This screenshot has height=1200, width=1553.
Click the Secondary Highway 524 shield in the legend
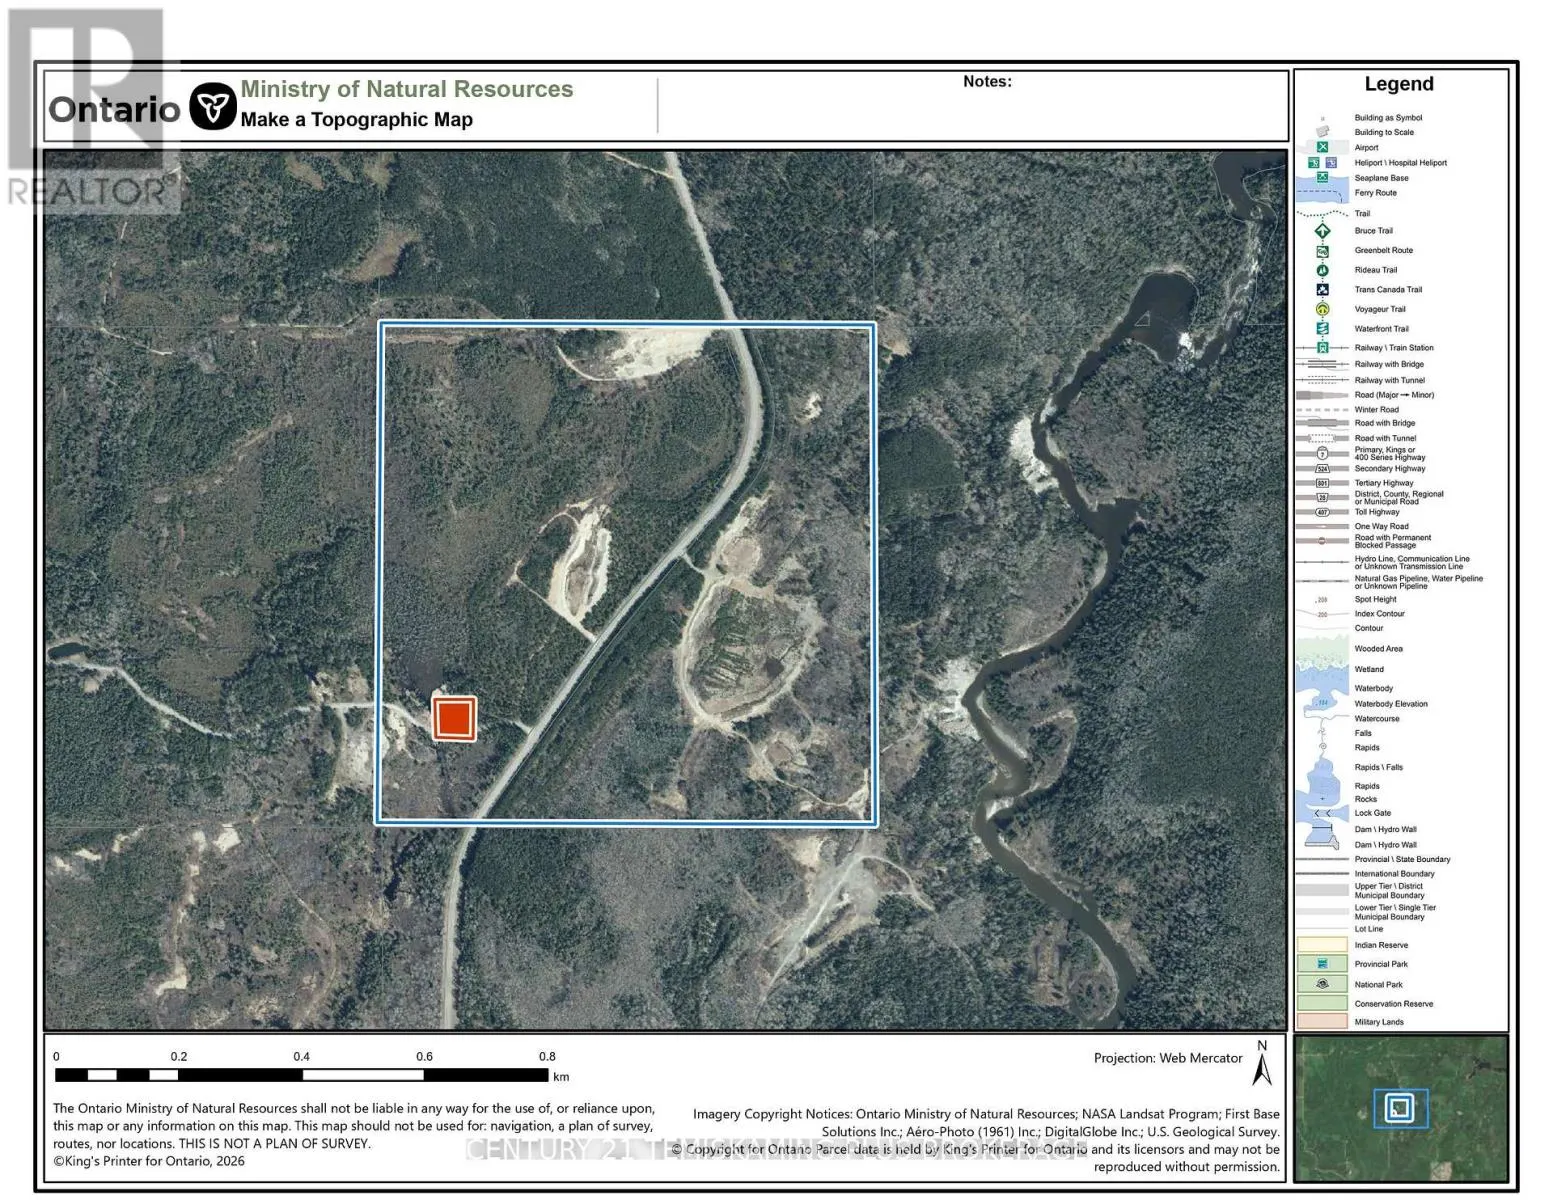(x=1322, y=468)
